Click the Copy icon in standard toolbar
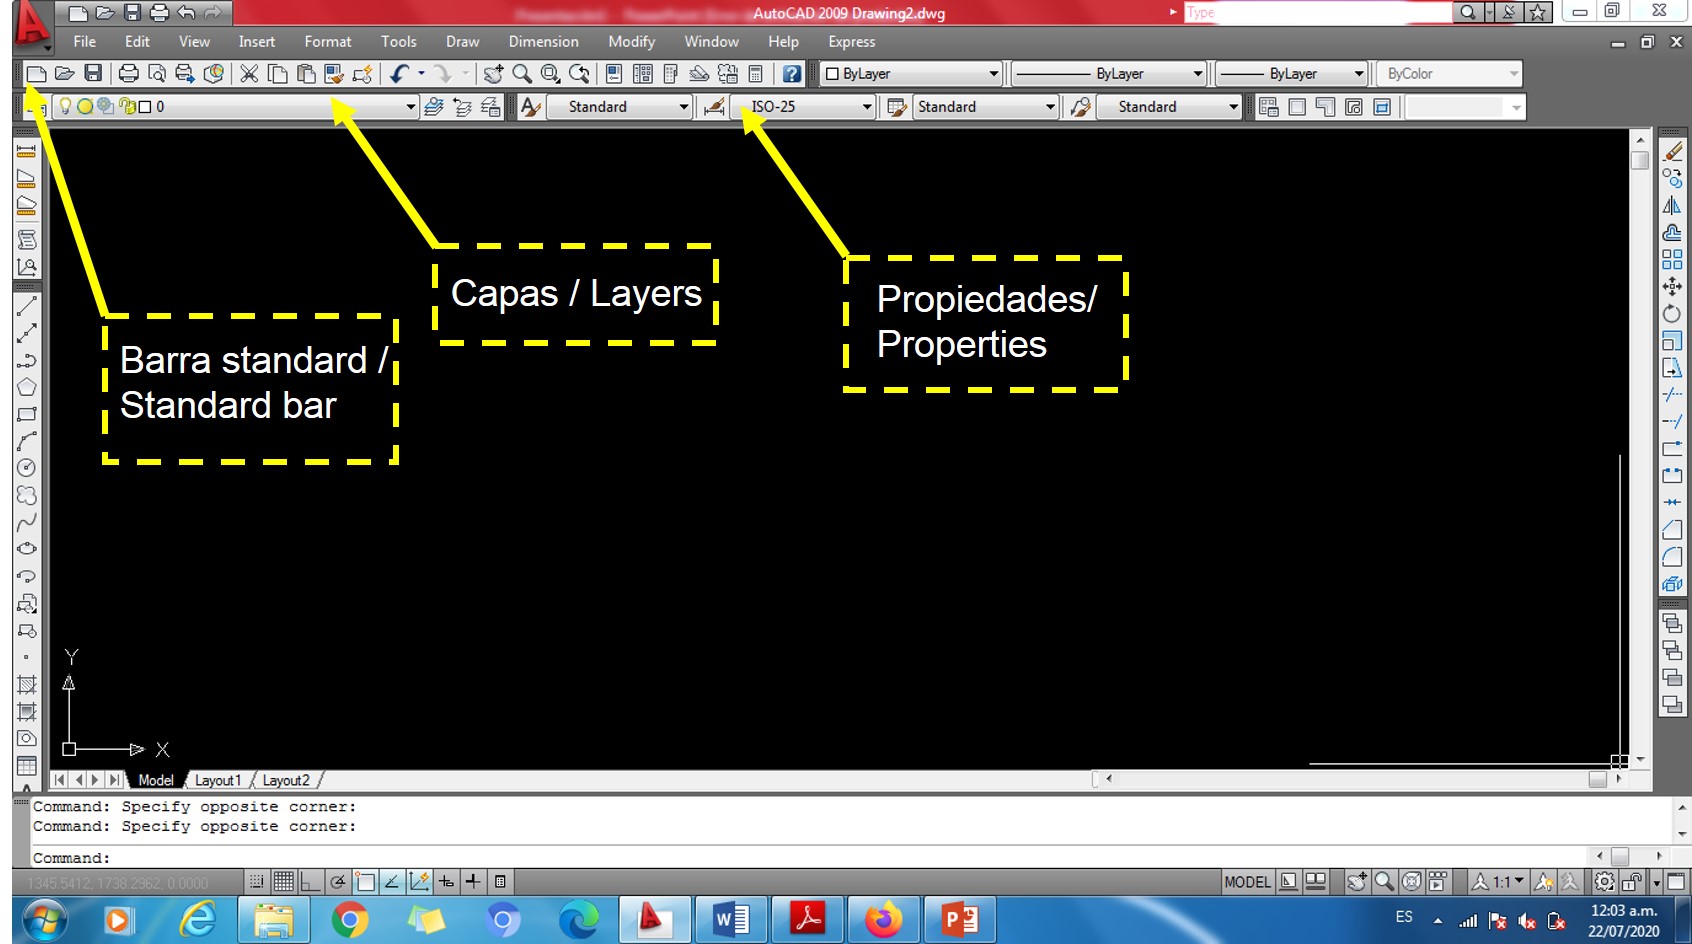Viewport: 1692px width, 944px height. tap(278, 74)
